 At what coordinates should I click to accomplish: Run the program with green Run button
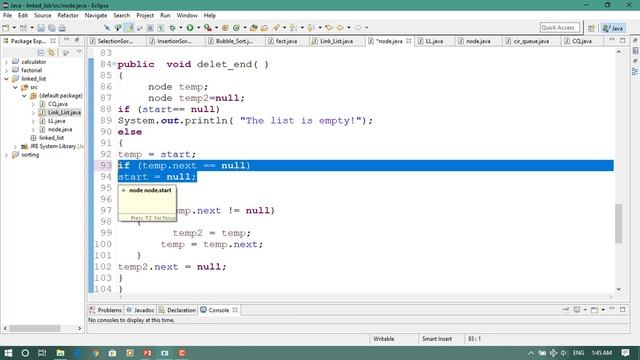pyautogui.click(x=190, y=28)
